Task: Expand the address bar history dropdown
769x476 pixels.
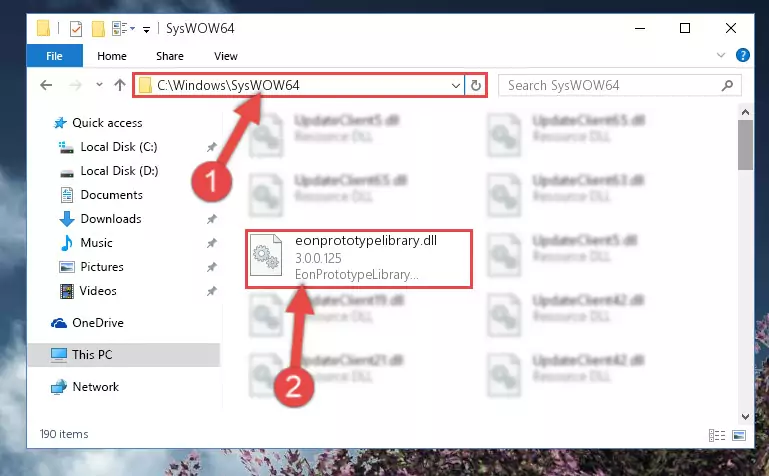Action: pyautogui.click(x=456, y=86)
